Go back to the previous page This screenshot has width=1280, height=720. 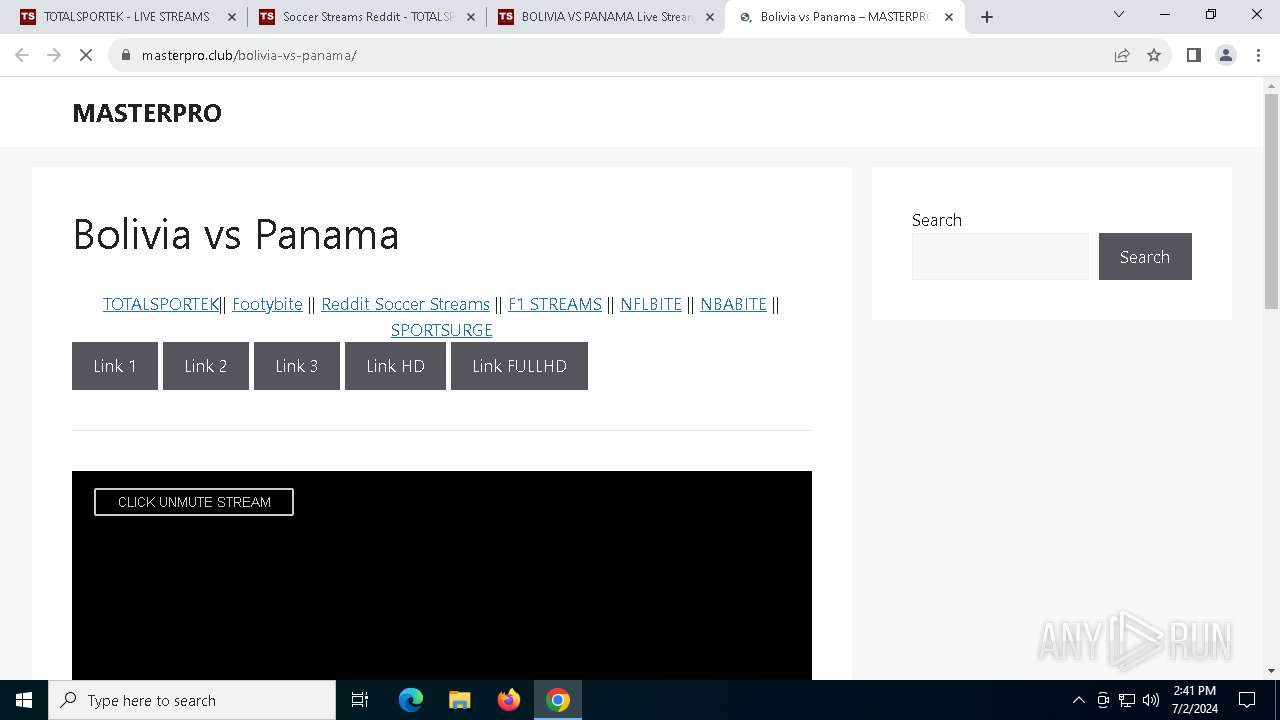tap(22, 55)
